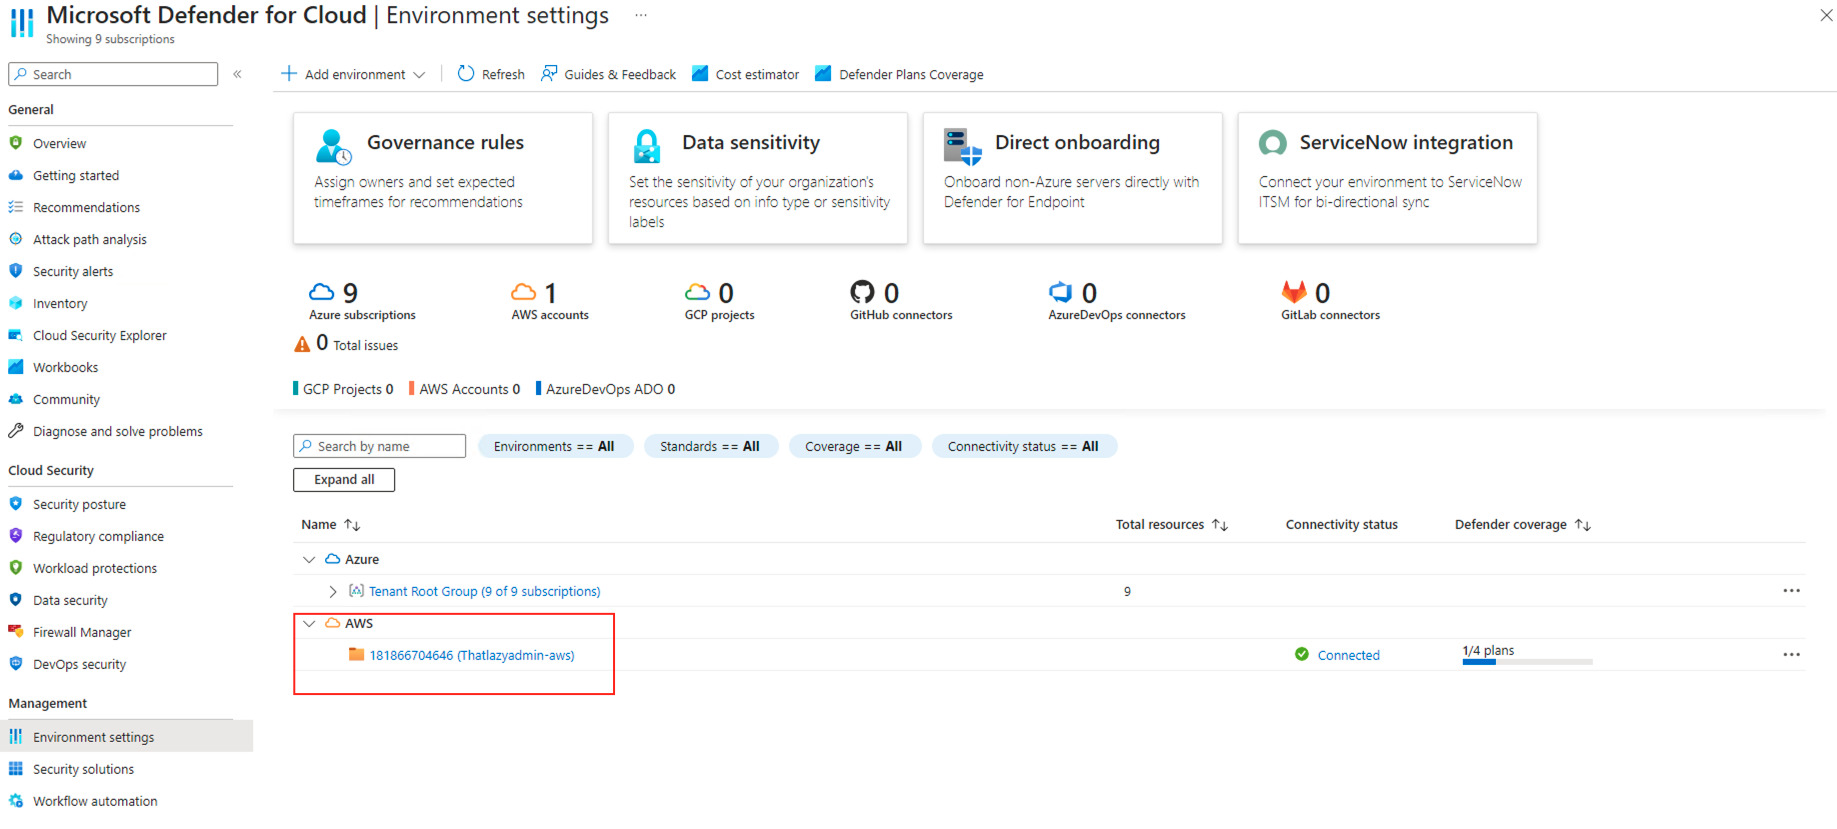
Task: Open the ServiceNow integration card
Action: 1387,177
